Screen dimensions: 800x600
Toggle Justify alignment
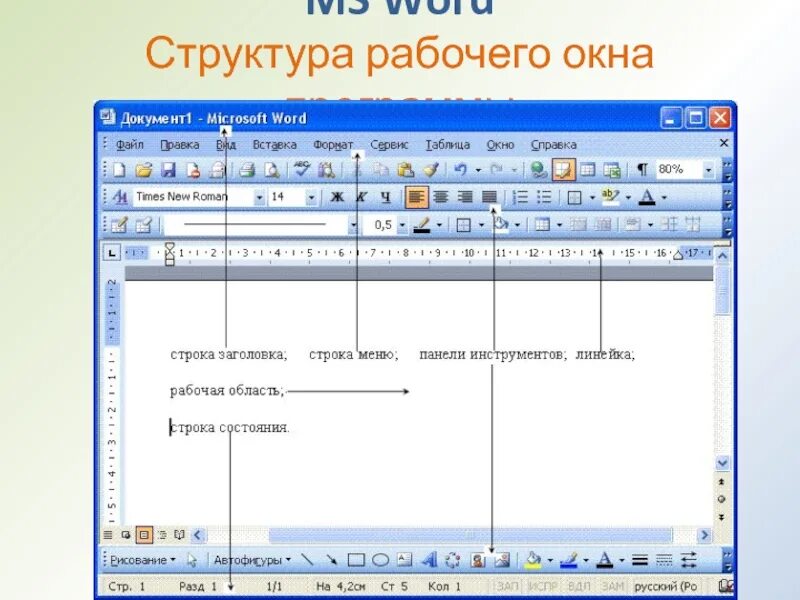coord(489,197)
